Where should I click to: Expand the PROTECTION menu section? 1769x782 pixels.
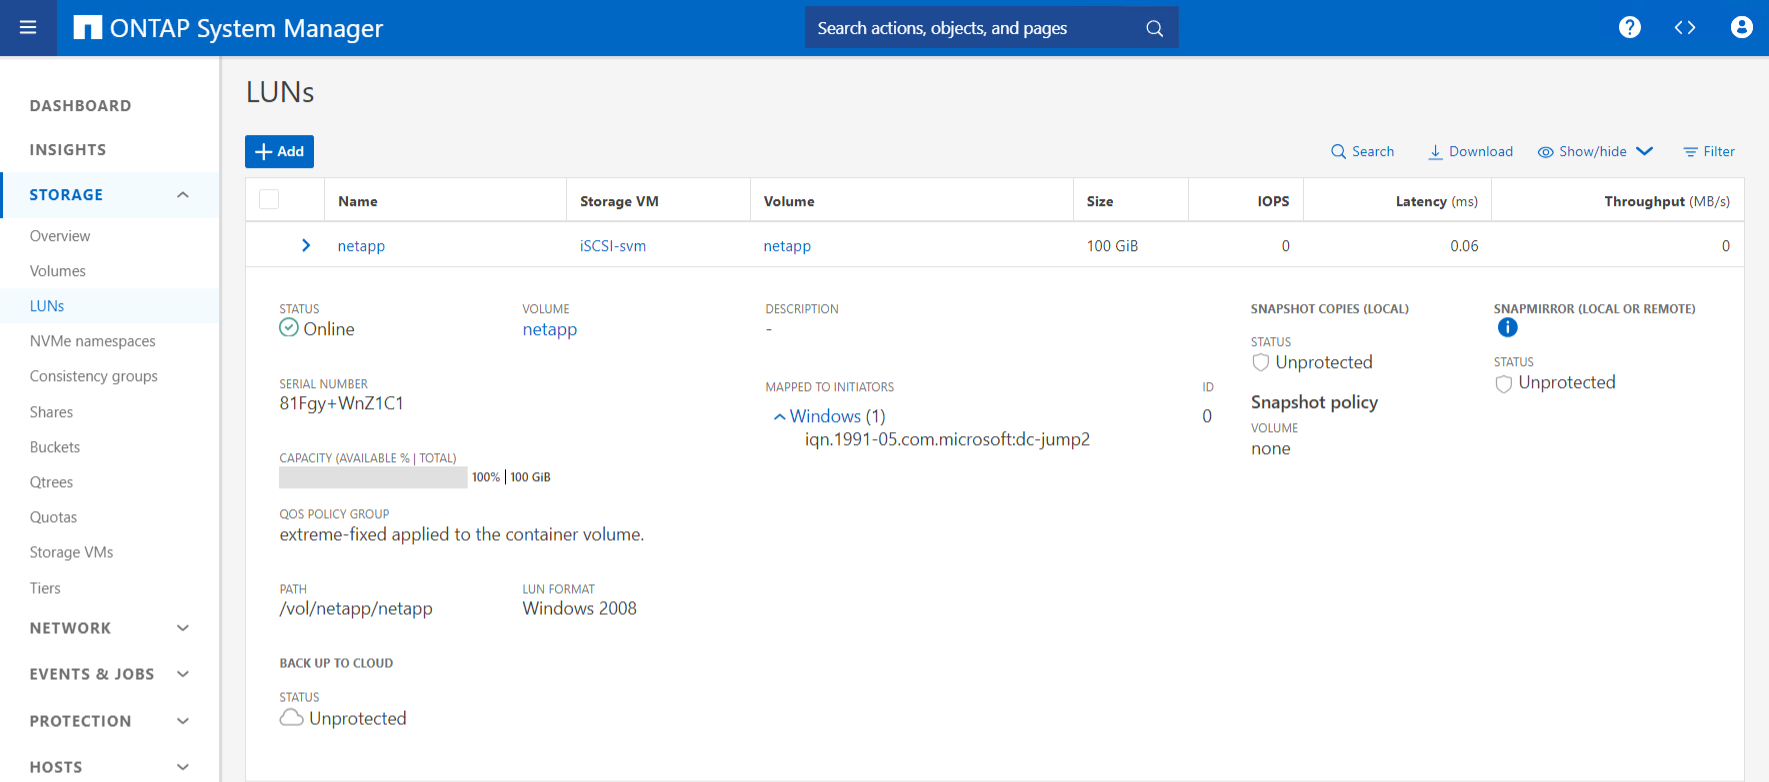click(183, 721)
